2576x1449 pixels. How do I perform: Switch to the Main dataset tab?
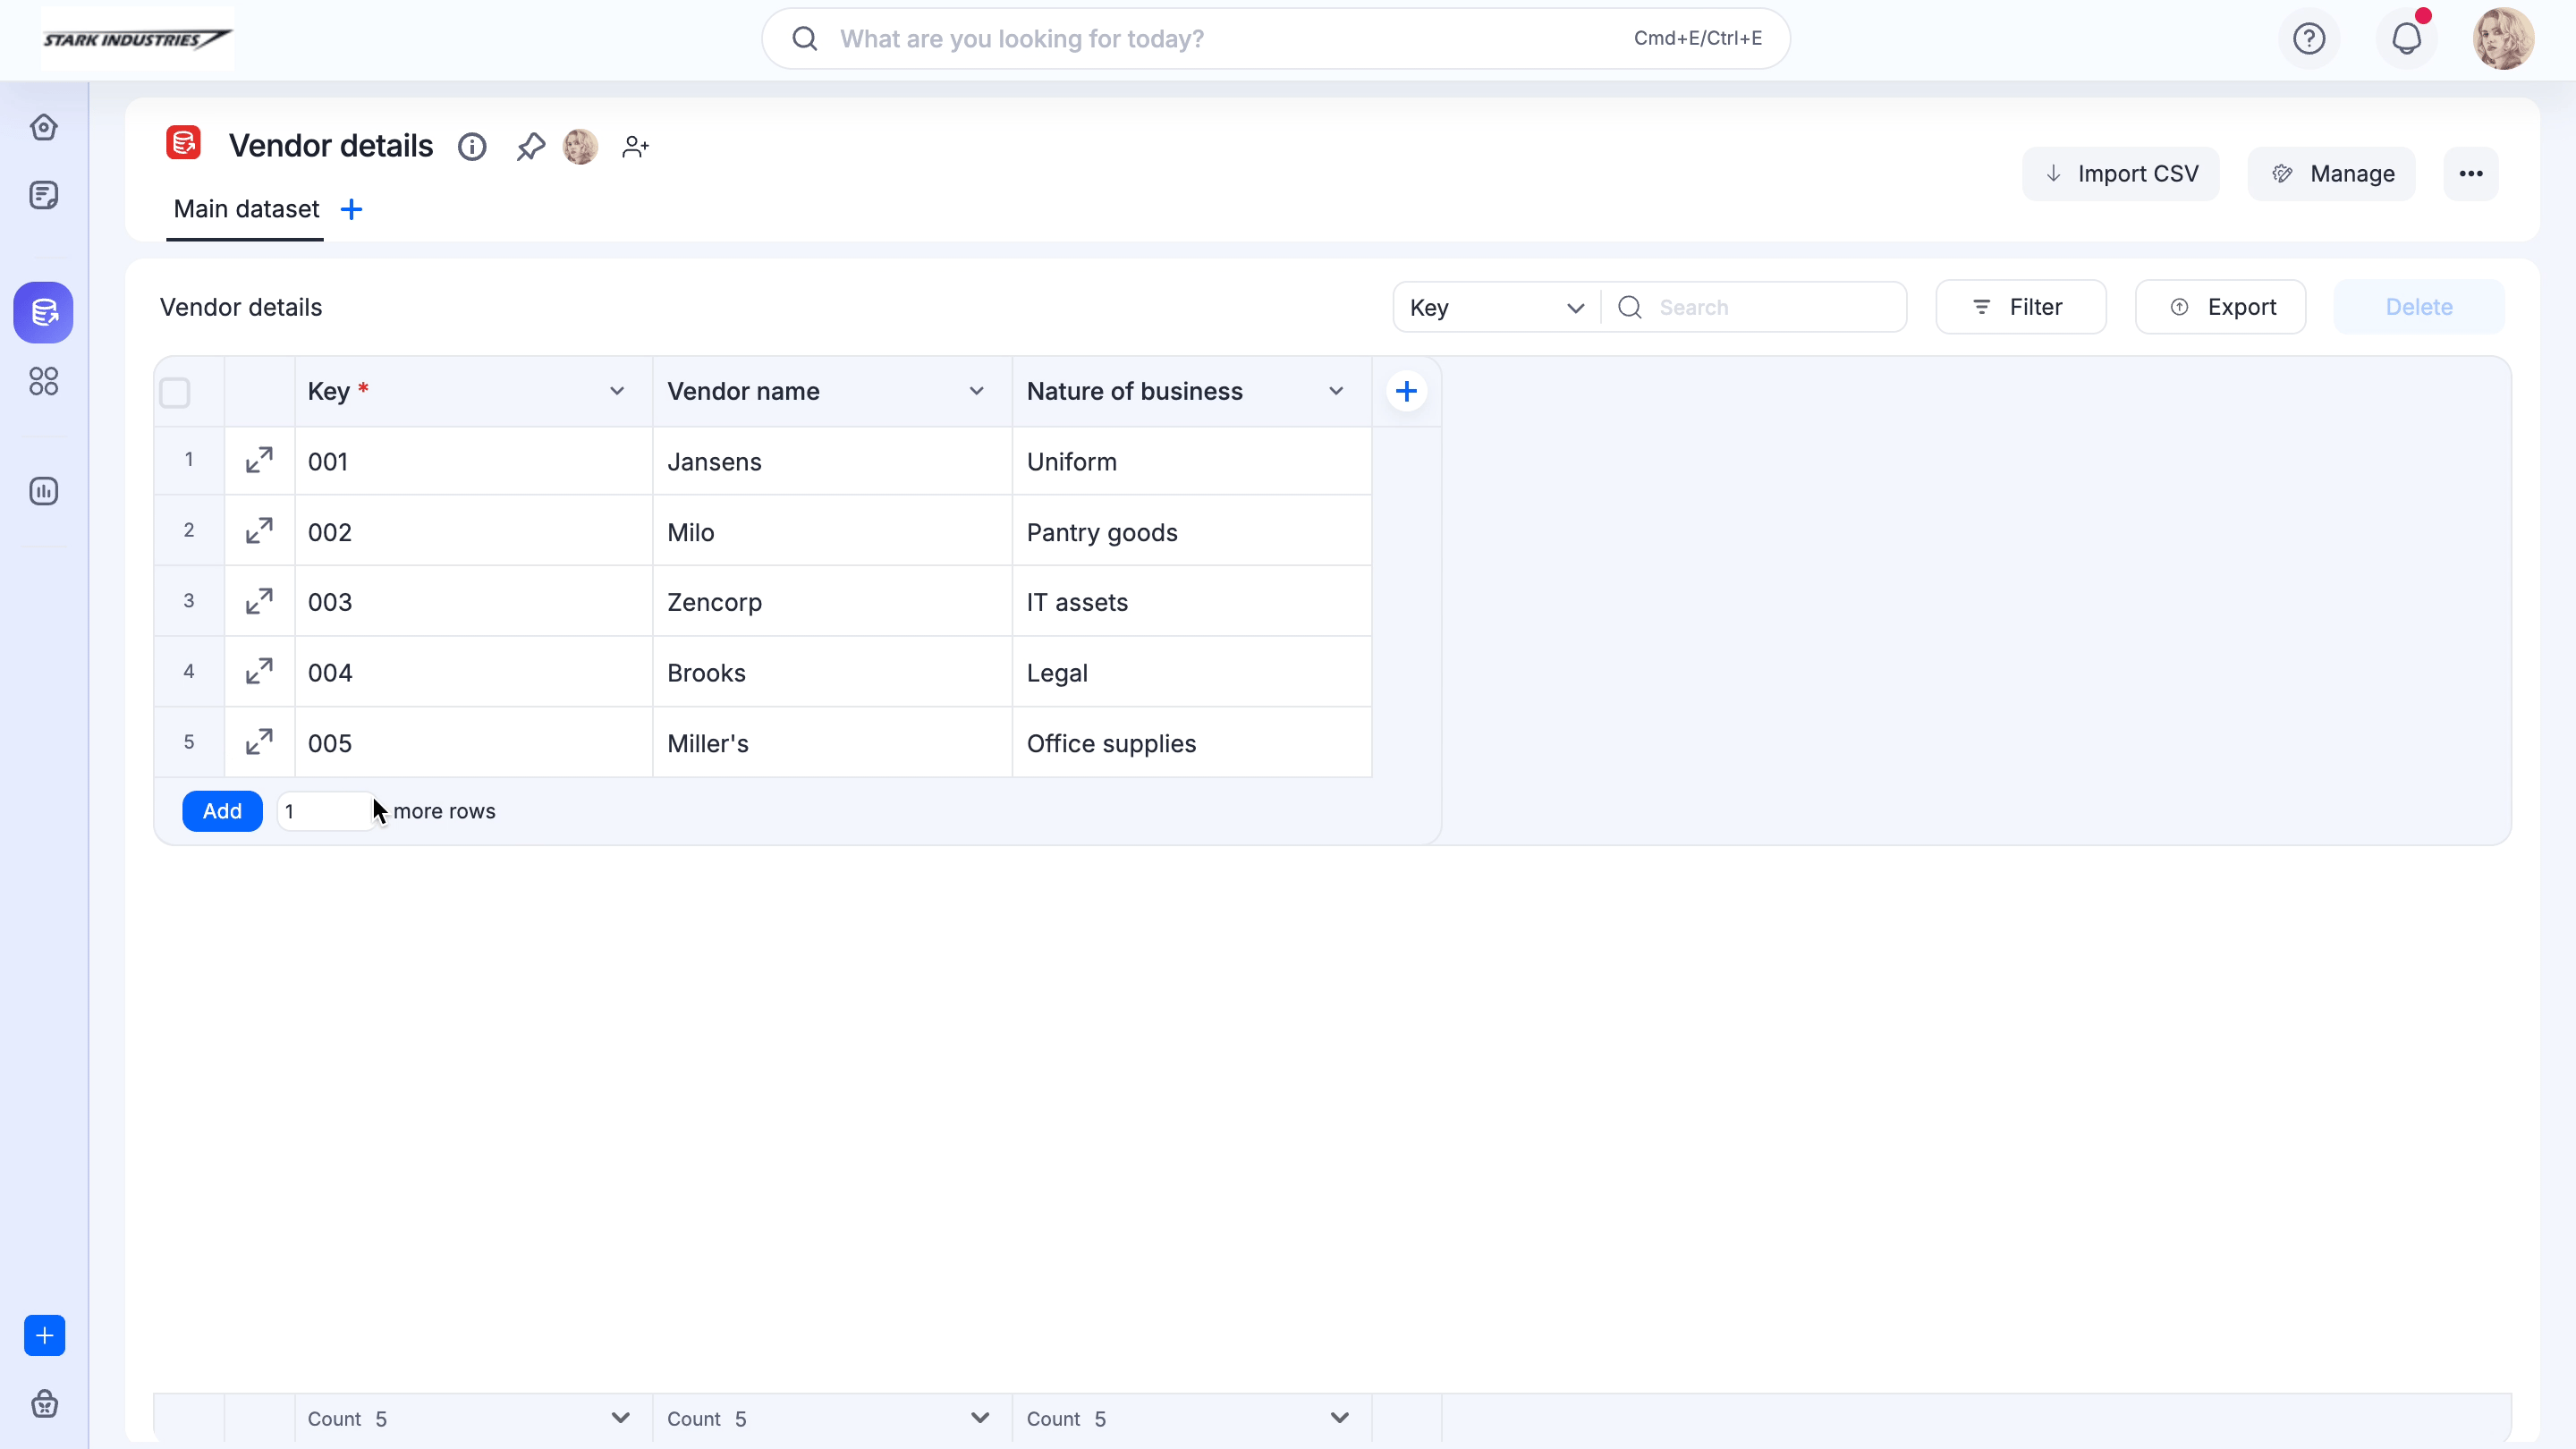pos(246,209)
